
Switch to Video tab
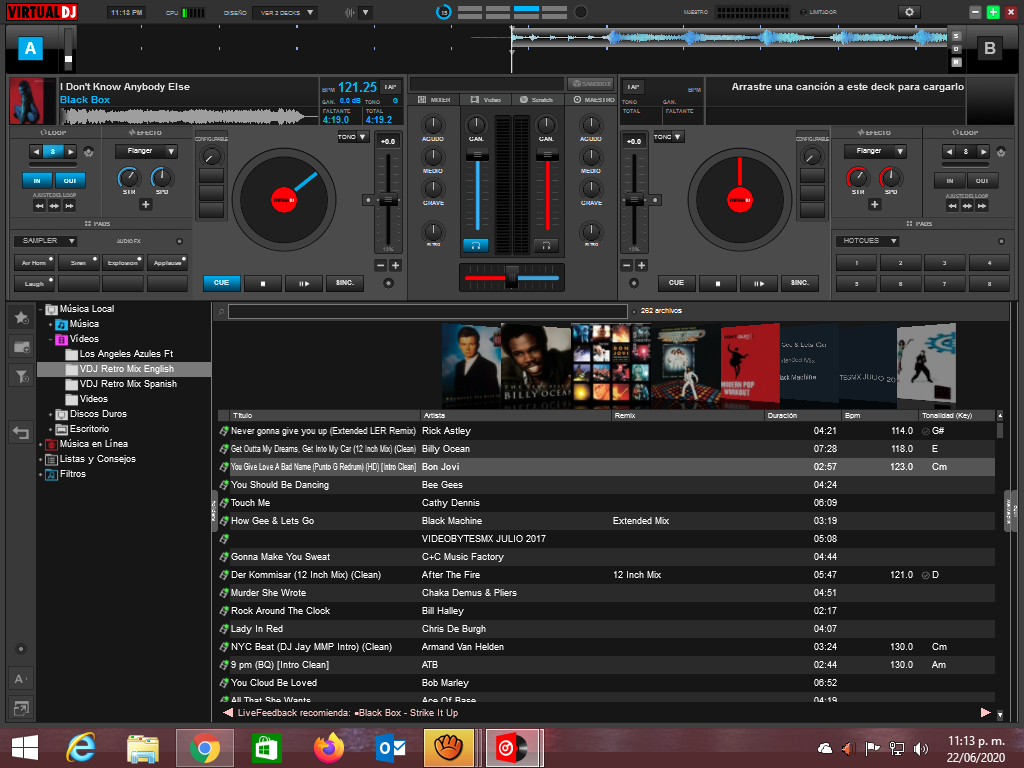485,100
